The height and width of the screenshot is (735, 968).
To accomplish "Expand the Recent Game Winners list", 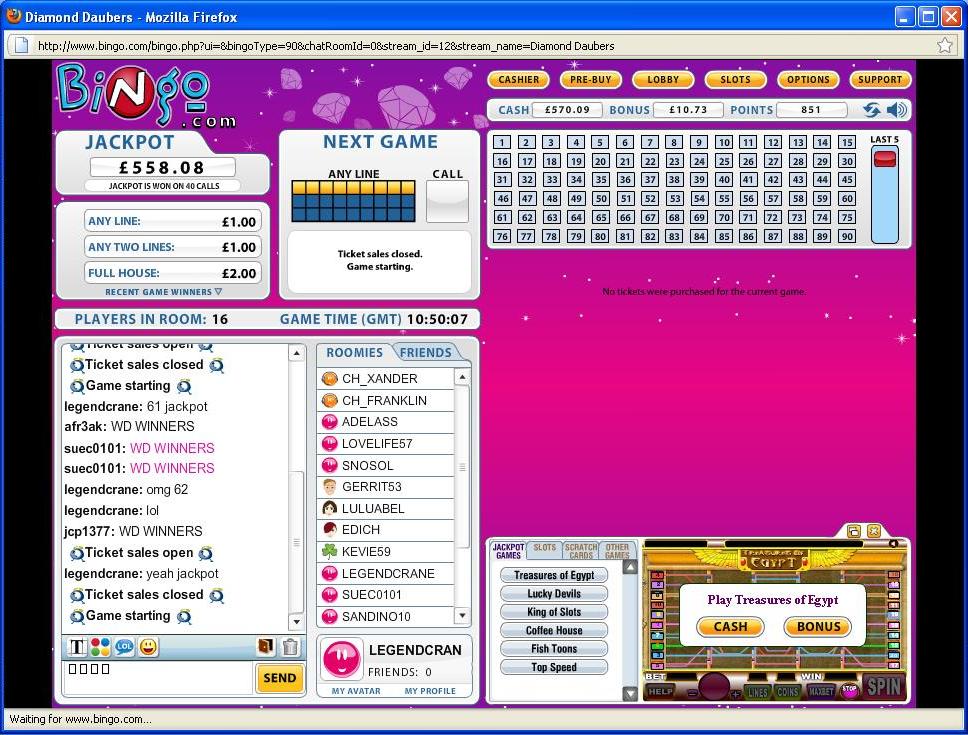I will tap(163, 292).
